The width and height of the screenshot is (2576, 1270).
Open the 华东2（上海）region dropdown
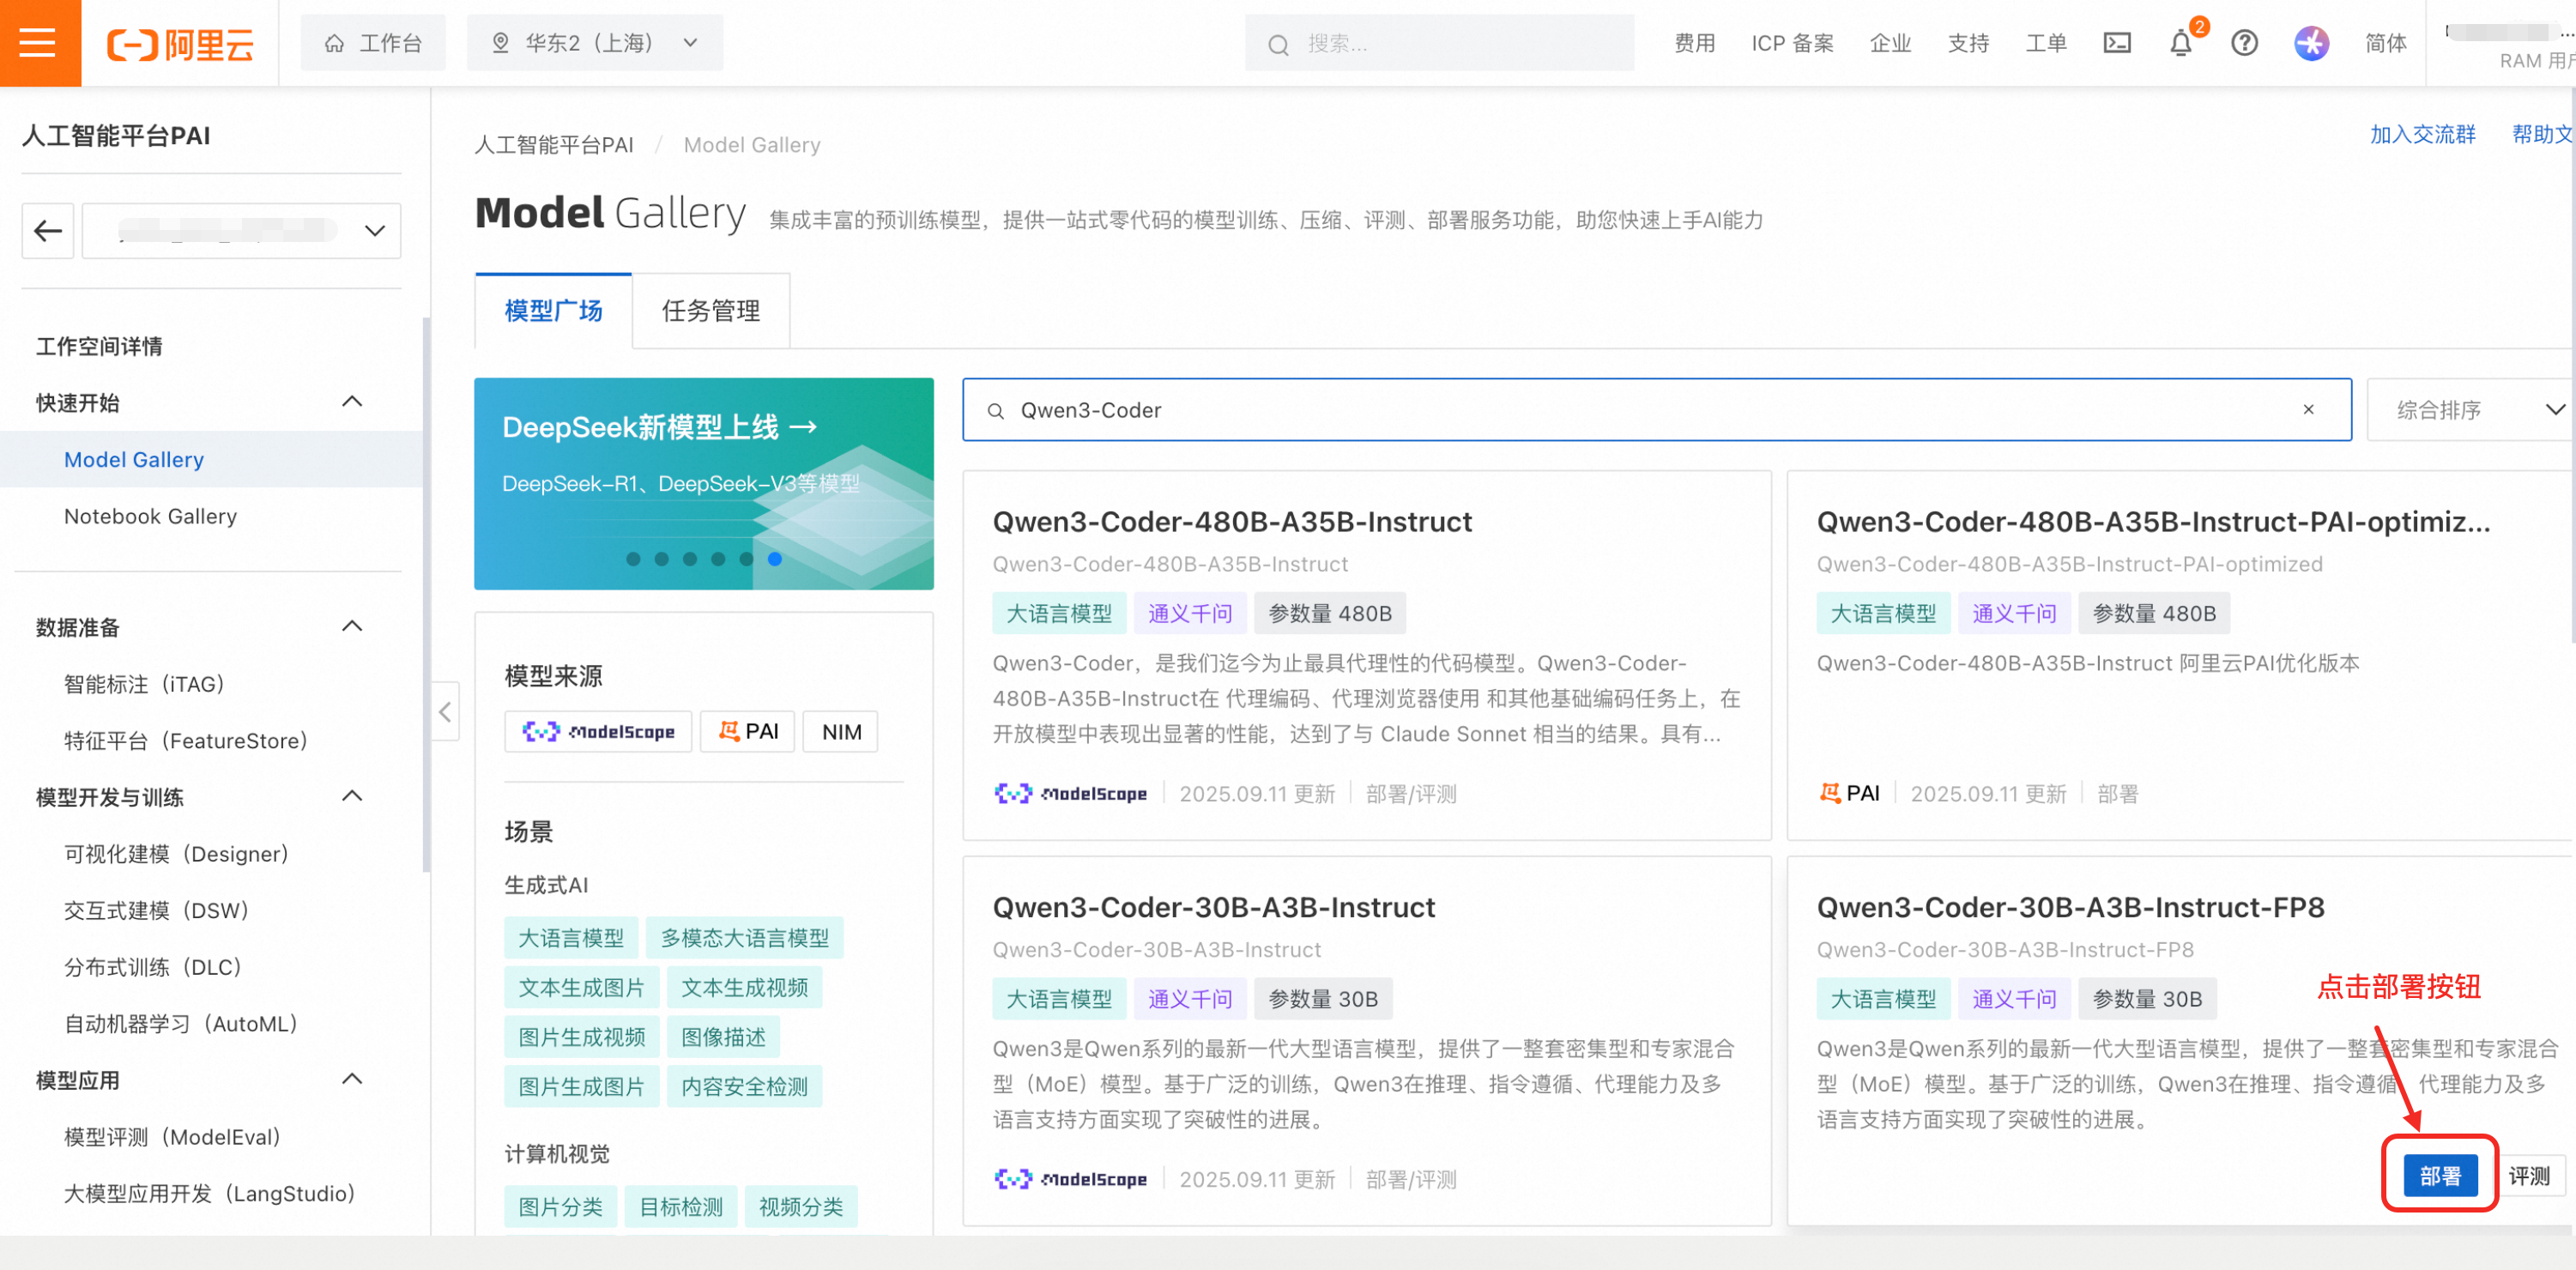tap(594, 43)
